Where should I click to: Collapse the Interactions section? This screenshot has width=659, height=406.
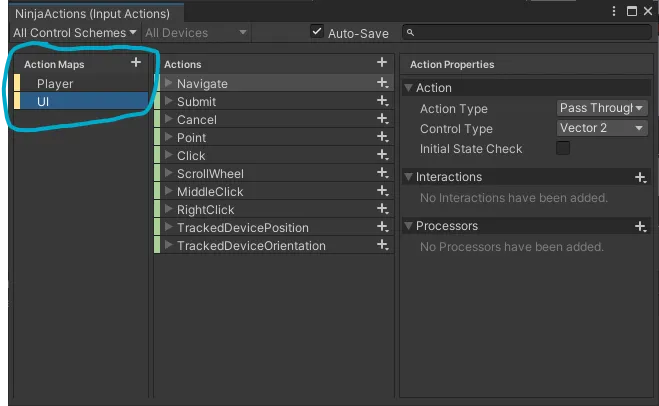[408, 177]
